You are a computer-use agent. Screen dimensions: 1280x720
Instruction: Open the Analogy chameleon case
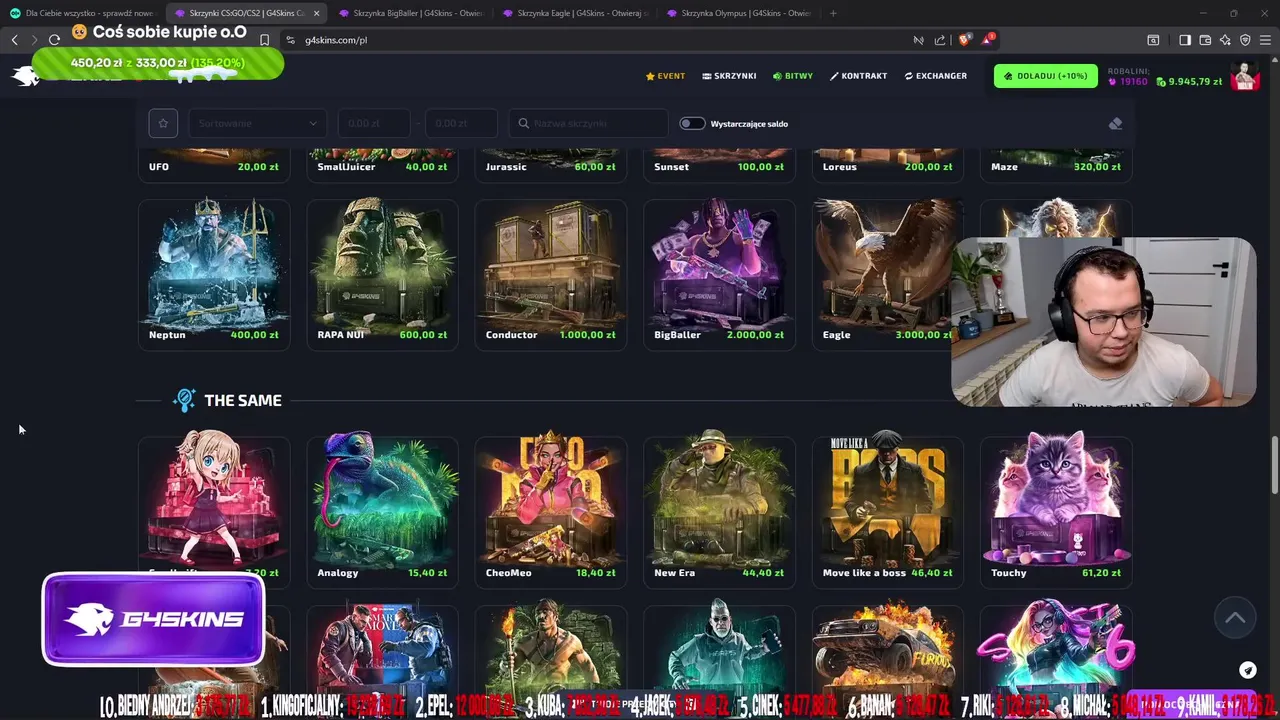[x=382, y=511]
